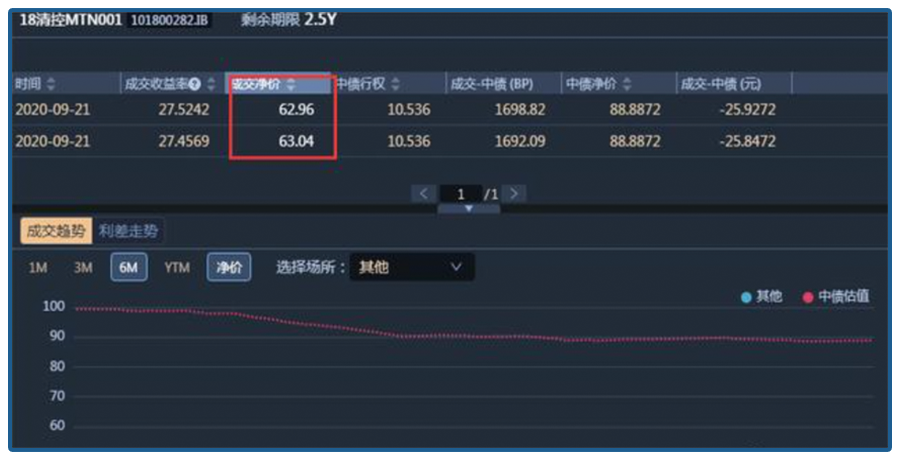
Task: Sort by 成交-中债 (BP) sort arrows
Action: click(x=542, y=84)
